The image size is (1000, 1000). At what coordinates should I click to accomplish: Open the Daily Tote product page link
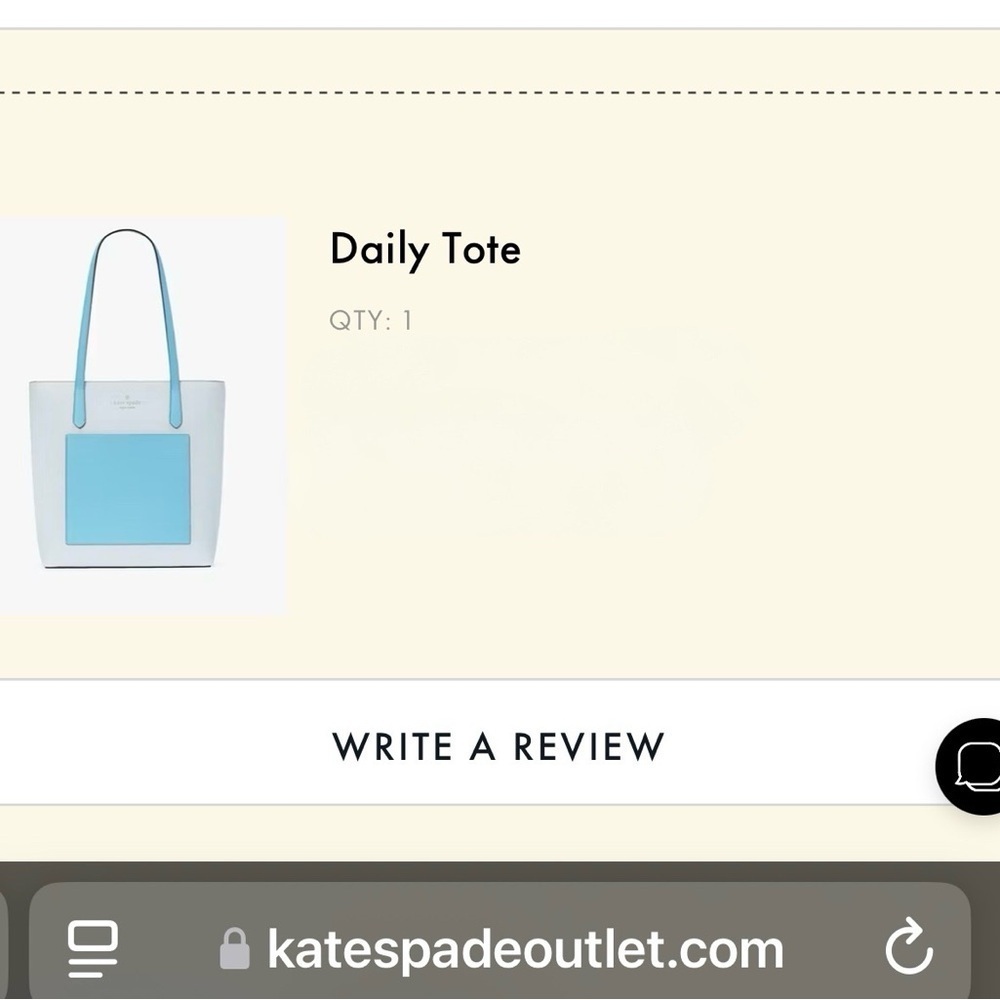(x=425, y=248)
